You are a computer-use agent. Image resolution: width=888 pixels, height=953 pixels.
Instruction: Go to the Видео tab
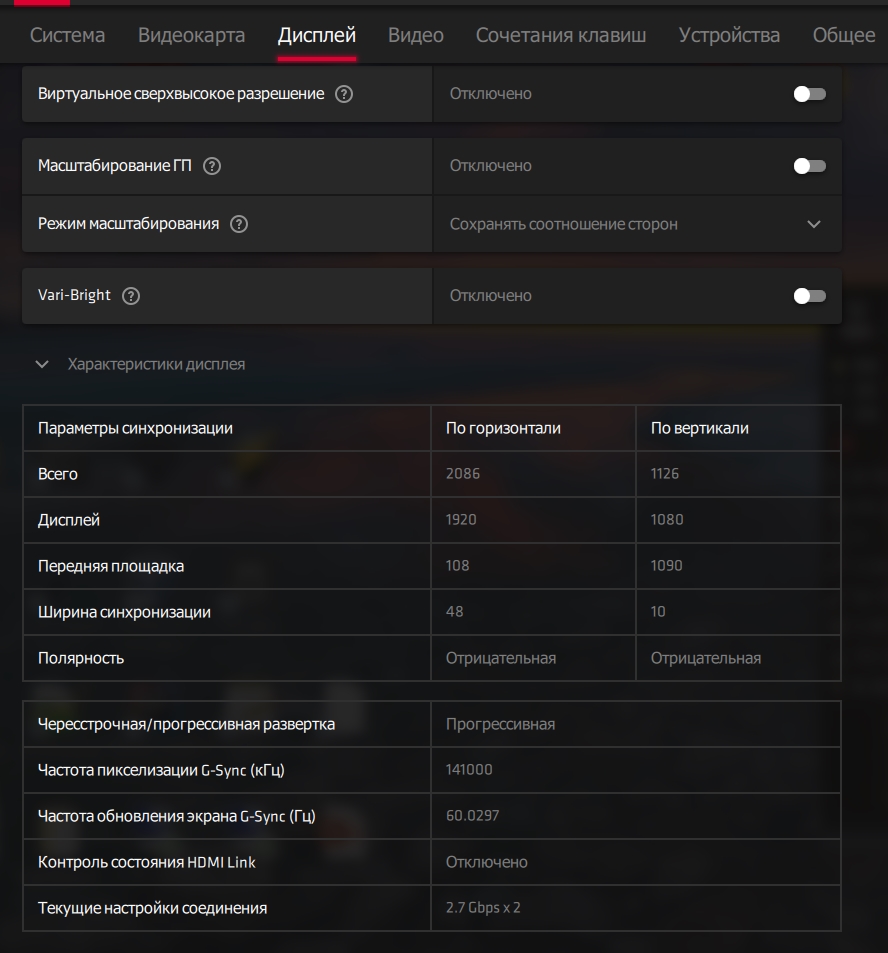click(x=415, y=36)
